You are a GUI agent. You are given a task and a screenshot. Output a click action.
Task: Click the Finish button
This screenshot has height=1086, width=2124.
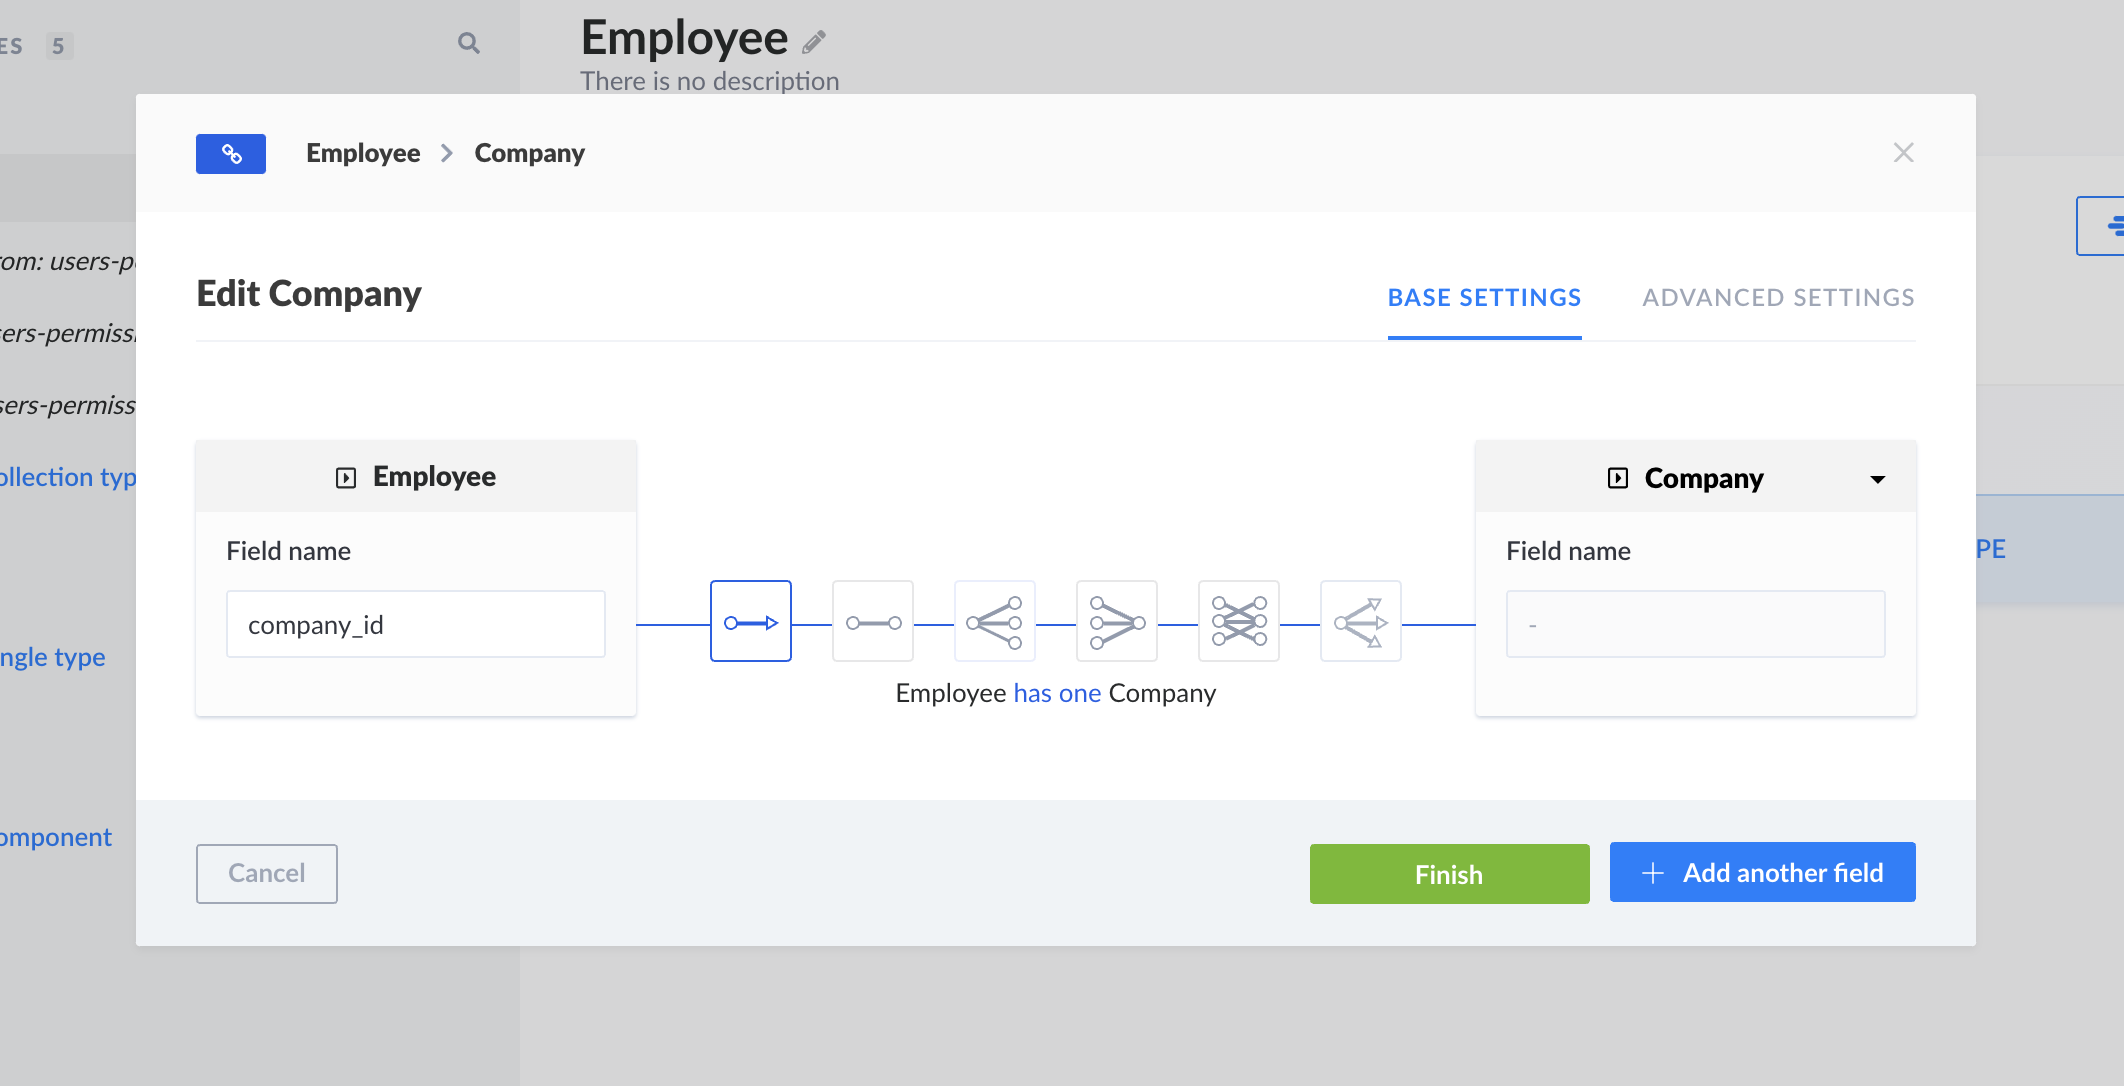pos(1449,874)
